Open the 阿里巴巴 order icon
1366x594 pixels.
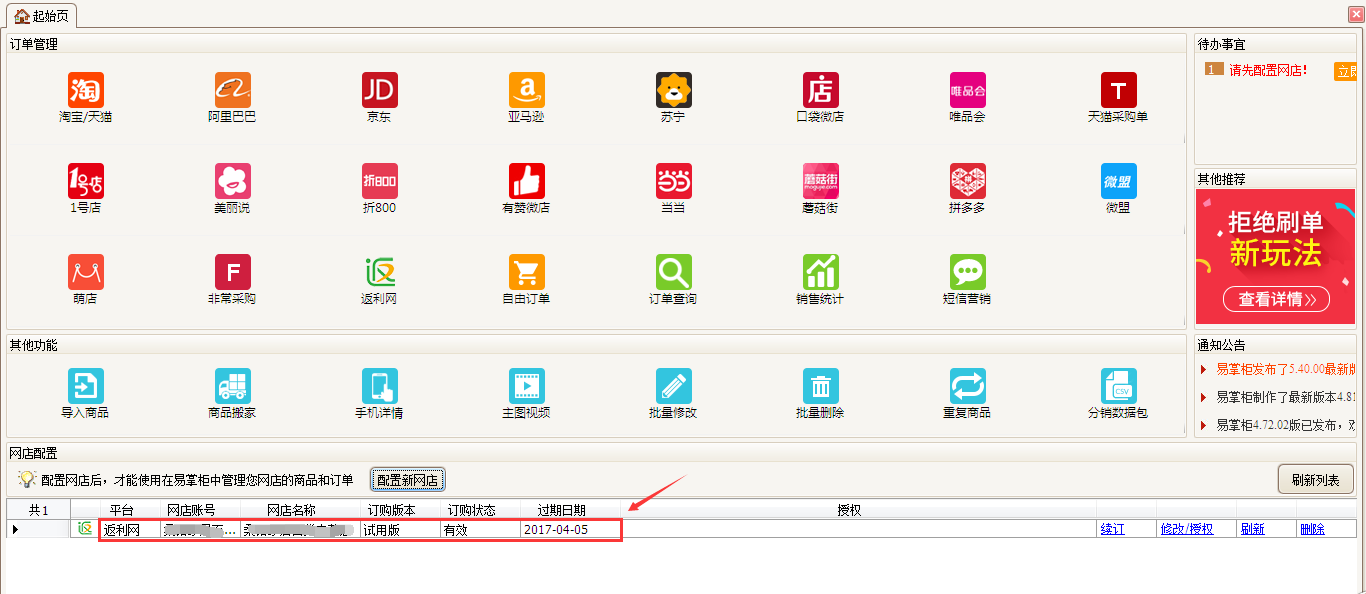tap(232, 90)
